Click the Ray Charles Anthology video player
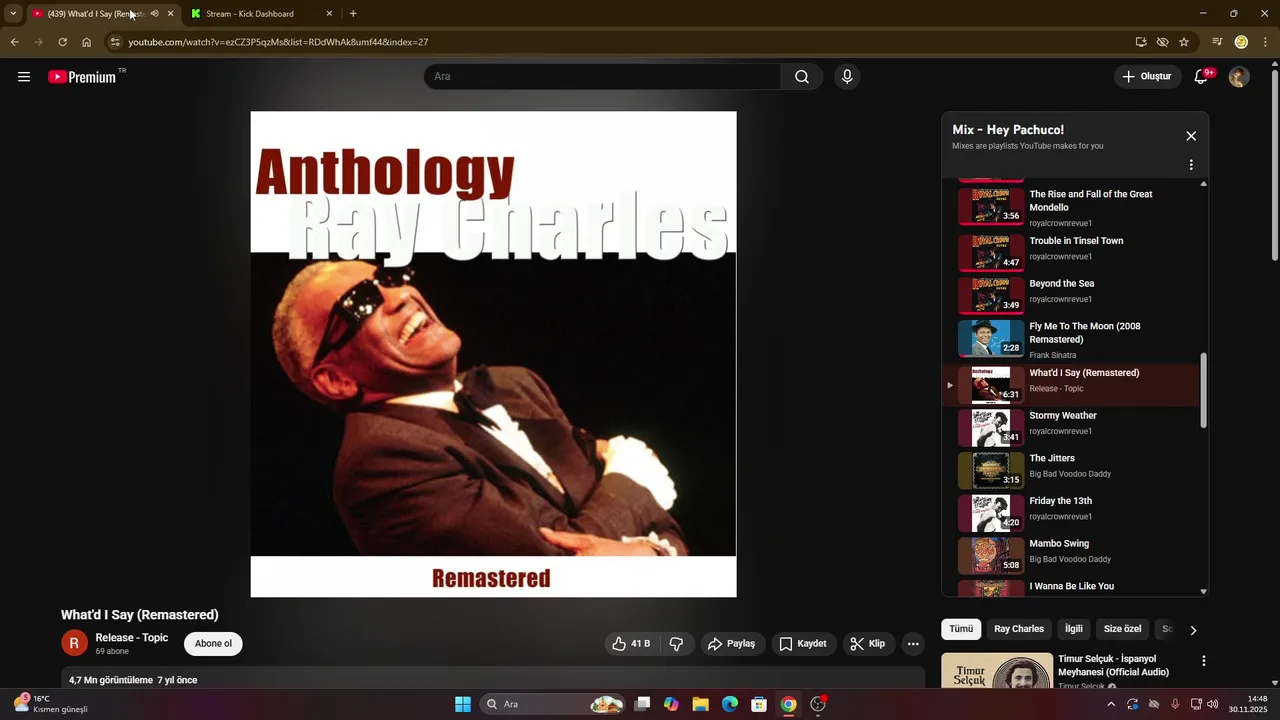This screenshot has height=720, width=1280. pyautogui.click(x=493, y=354)
